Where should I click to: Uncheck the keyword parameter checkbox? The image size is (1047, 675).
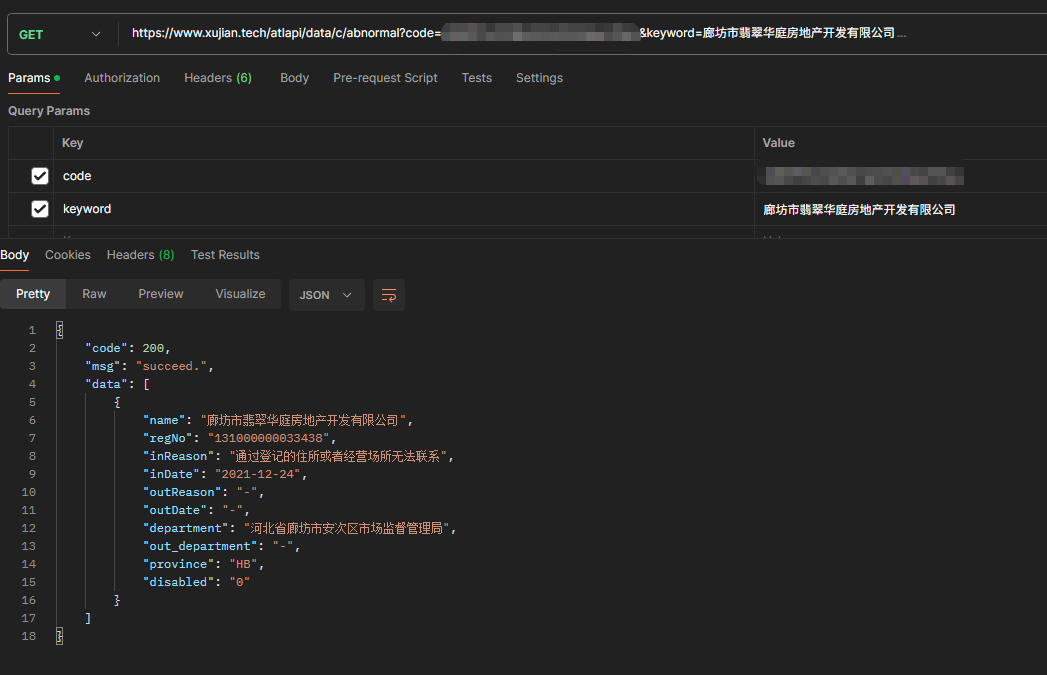[40, 209]
